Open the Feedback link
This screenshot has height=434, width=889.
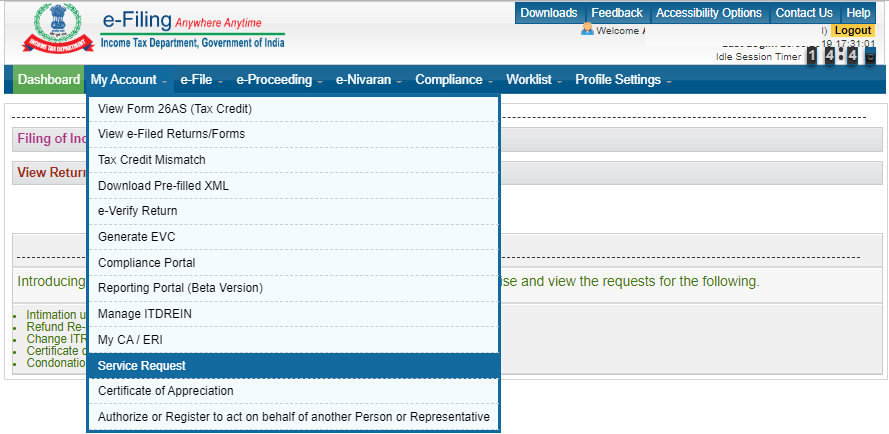(617, 13)
